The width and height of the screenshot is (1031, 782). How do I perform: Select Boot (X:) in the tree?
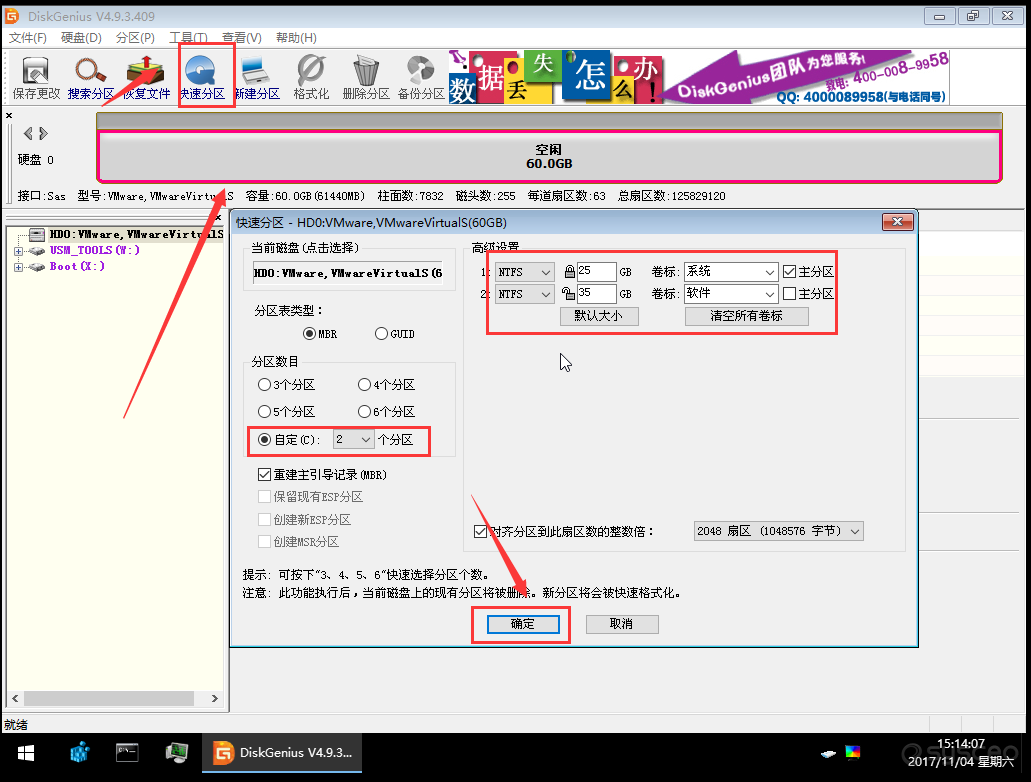point(77,266)
